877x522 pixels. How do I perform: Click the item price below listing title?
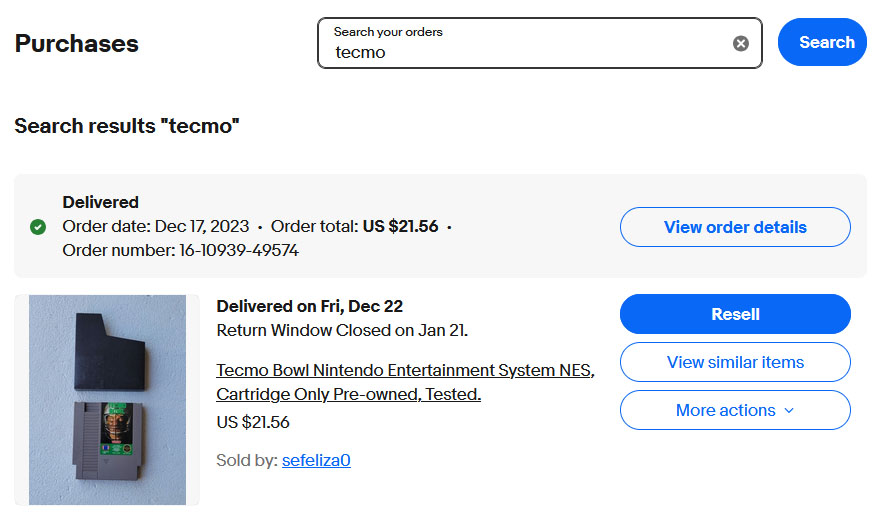[253, 422]
